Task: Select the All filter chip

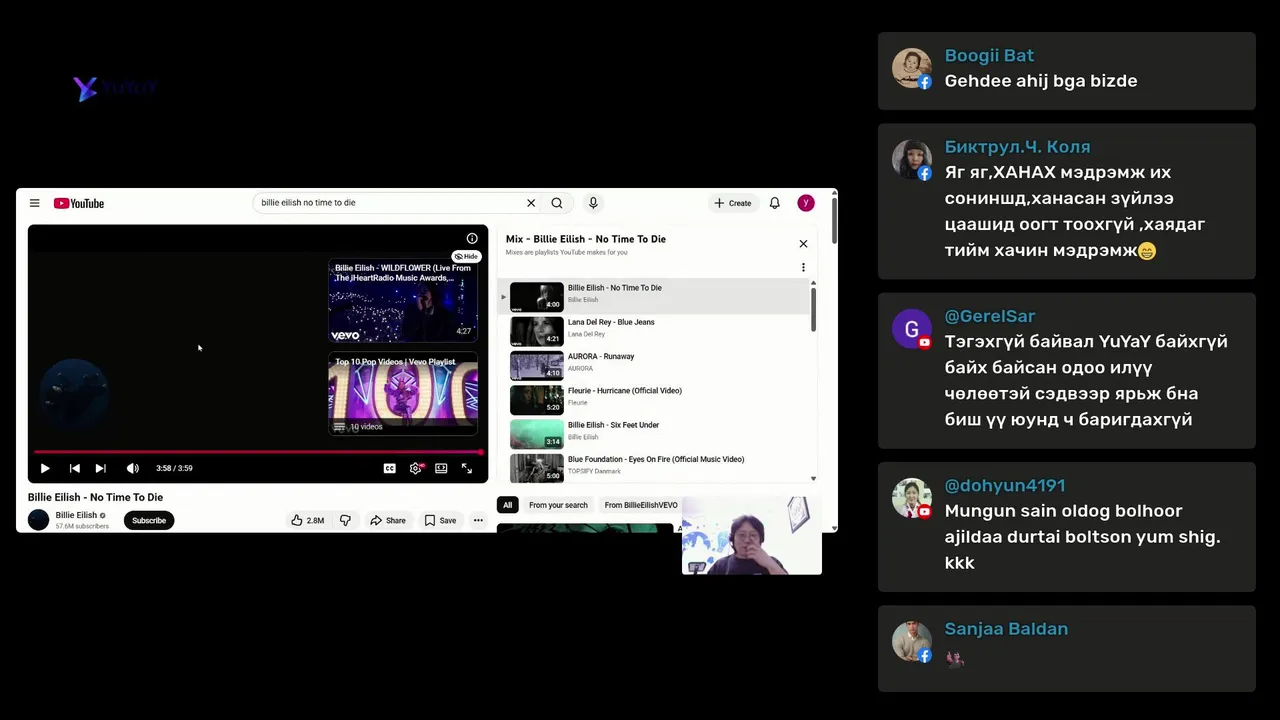Action: tap(507, 505)
